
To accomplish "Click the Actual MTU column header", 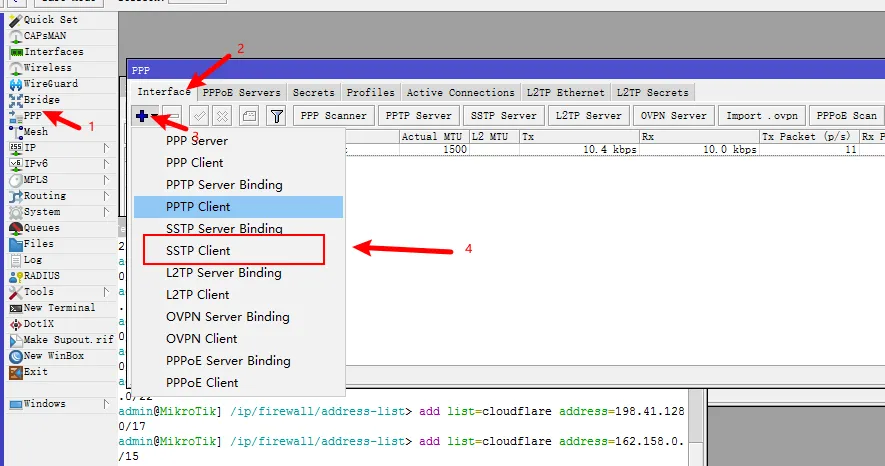I will (x=434, y=137).
